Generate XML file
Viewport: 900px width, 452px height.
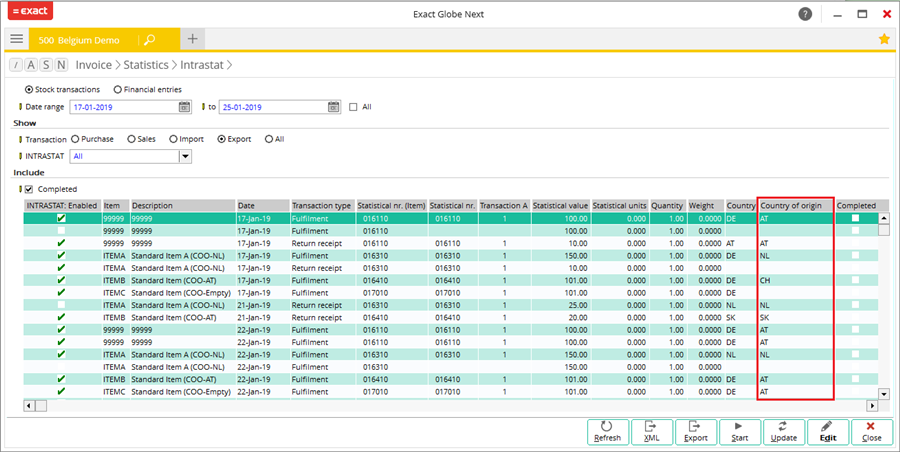[x=651, y=432]
